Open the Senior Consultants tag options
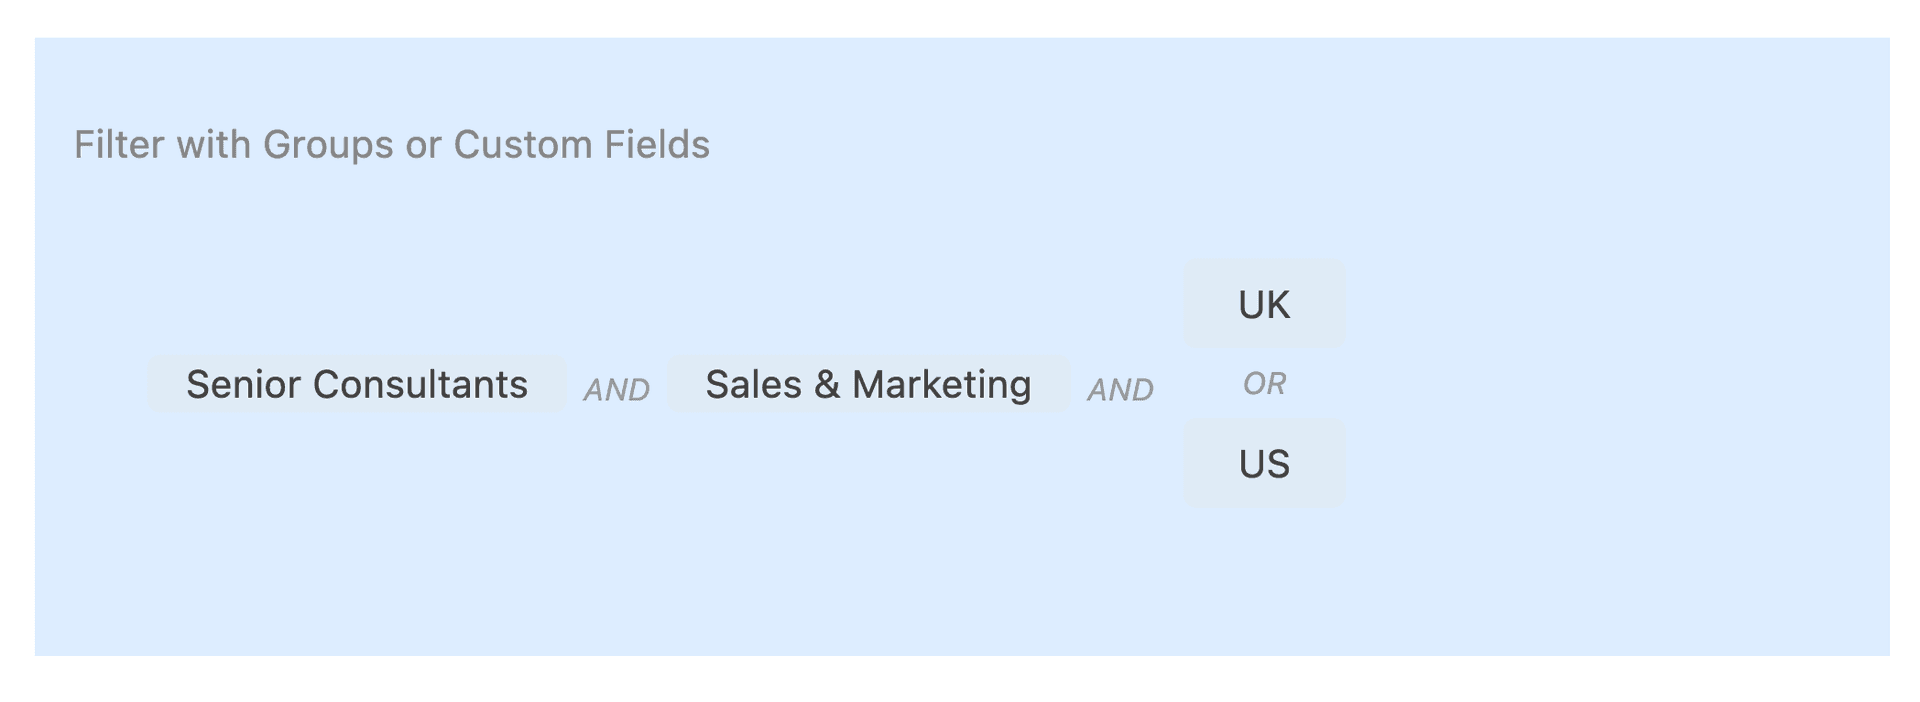Image resolution: width=1920 pixels, height=702 pixels. [357, 384]
